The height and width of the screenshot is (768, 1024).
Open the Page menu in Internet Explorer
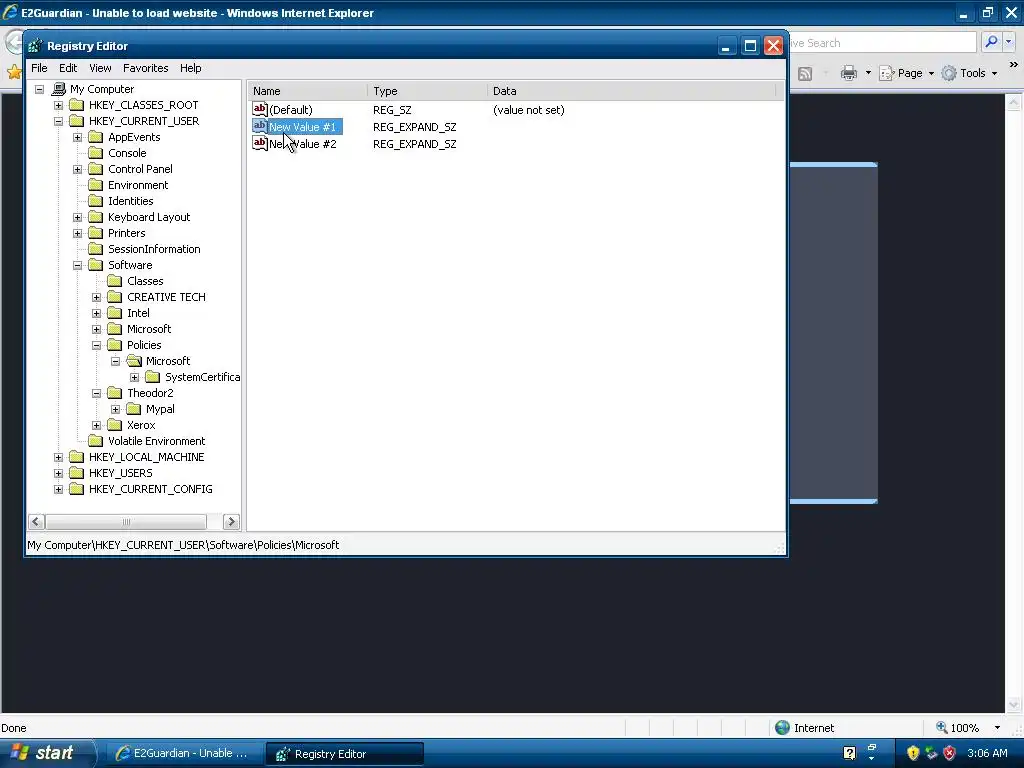tap(907, 73)
